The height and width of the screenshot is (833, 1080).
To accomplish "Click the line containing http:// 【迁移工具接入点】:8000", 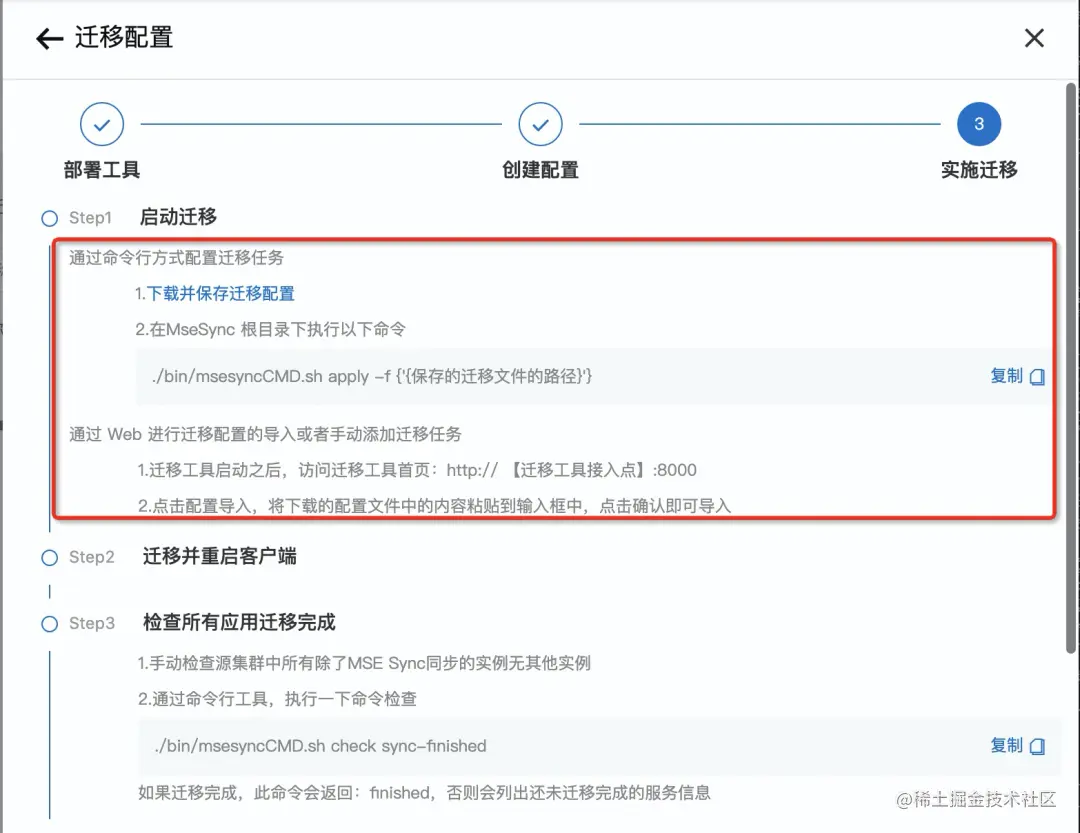I will [417, 470].
